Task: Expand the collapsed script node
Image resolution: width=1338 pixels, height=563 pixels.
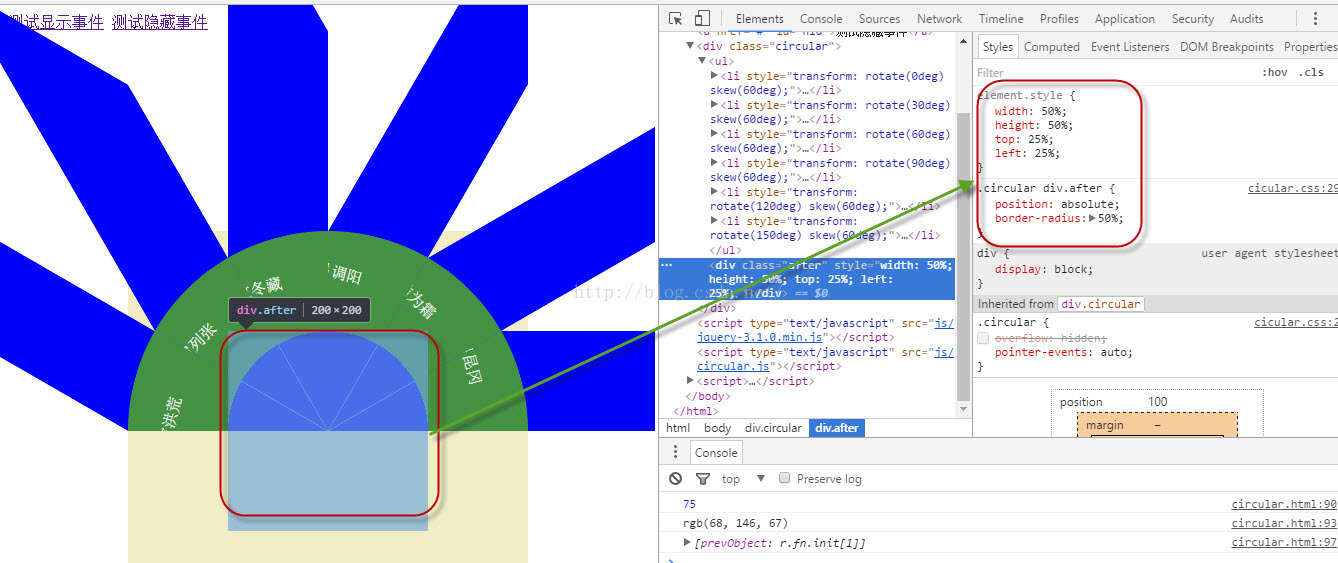Action: 690,381
